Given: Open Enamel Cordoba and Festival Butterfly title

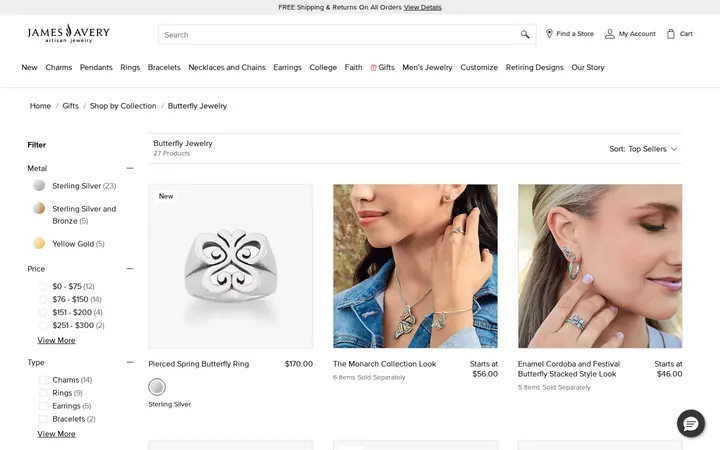Looking at the screenshot, I should [569, 369].
